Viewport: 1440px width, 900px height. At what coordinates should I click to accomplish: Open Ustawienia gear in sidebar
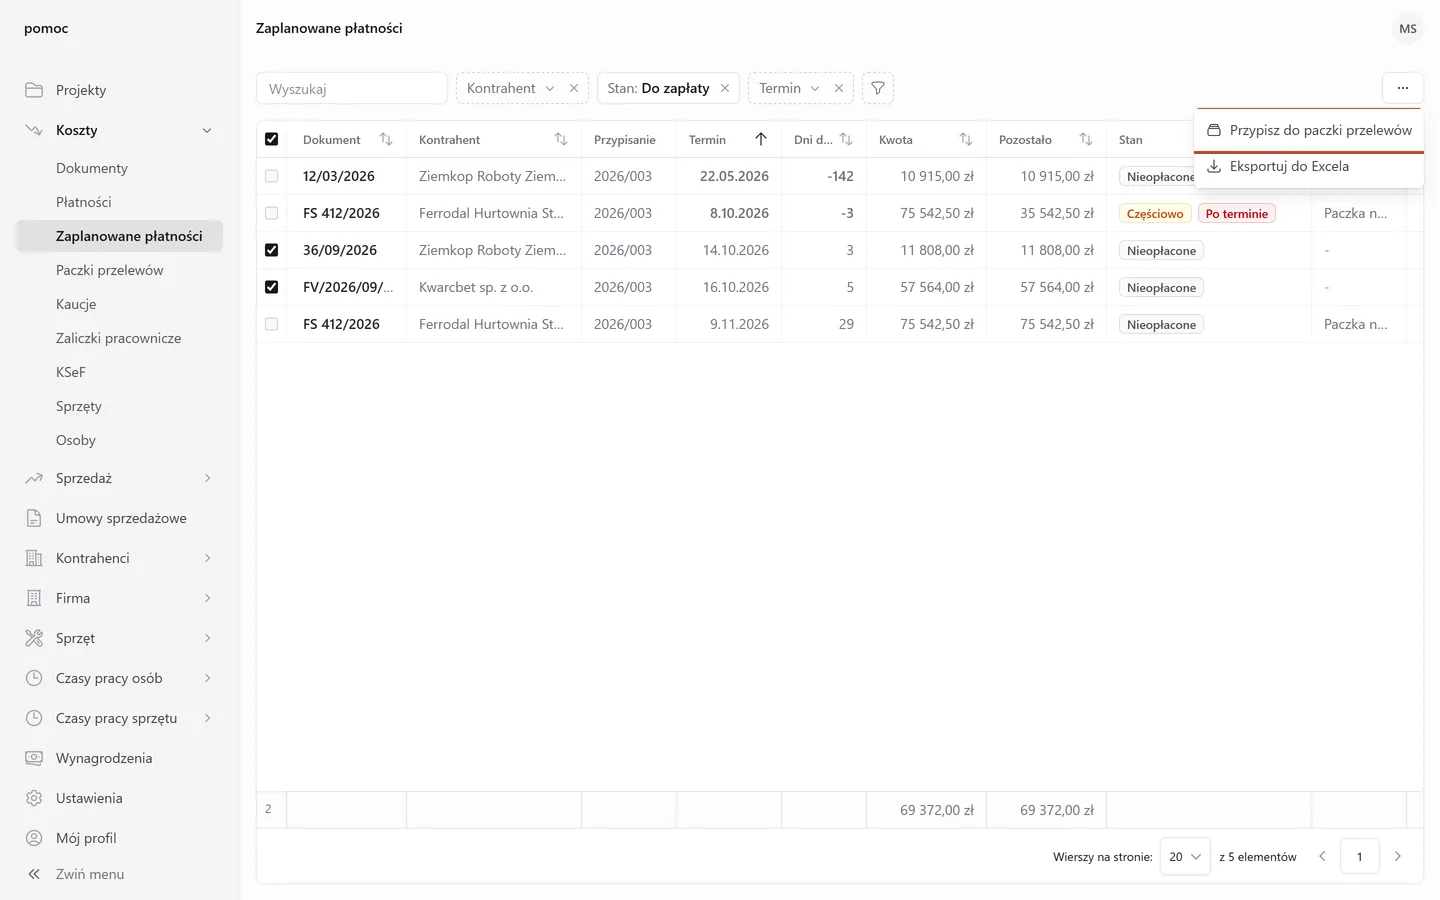119,798
